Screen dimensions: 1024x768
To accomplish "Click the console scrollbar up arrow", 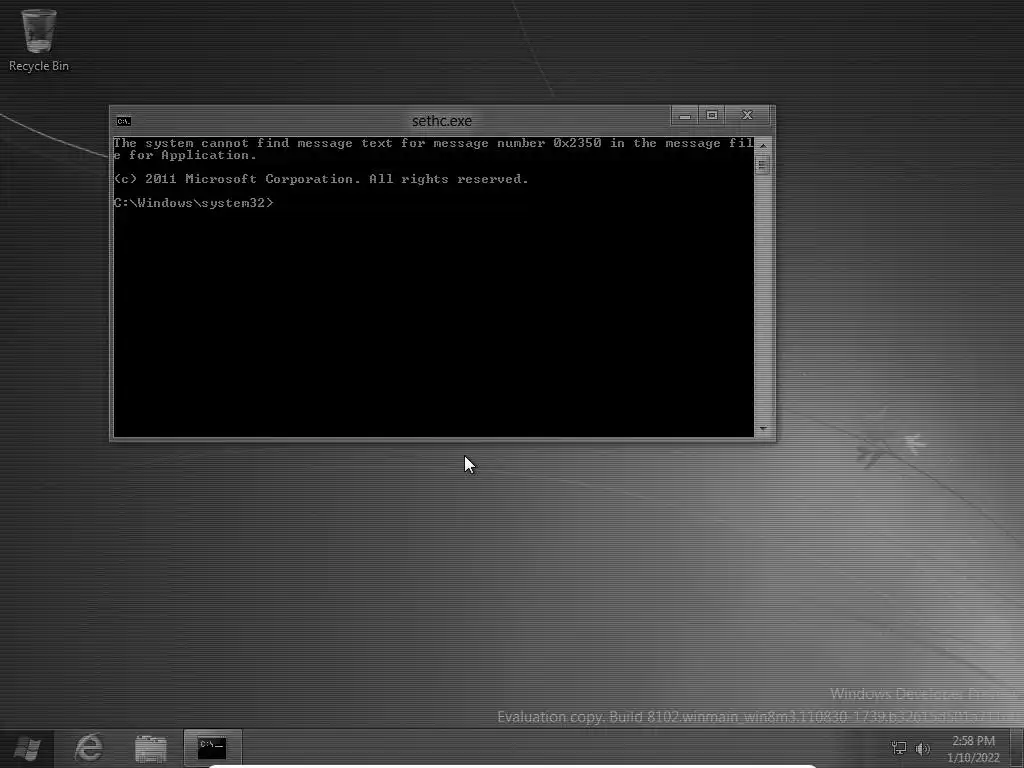I will point(763,144).
